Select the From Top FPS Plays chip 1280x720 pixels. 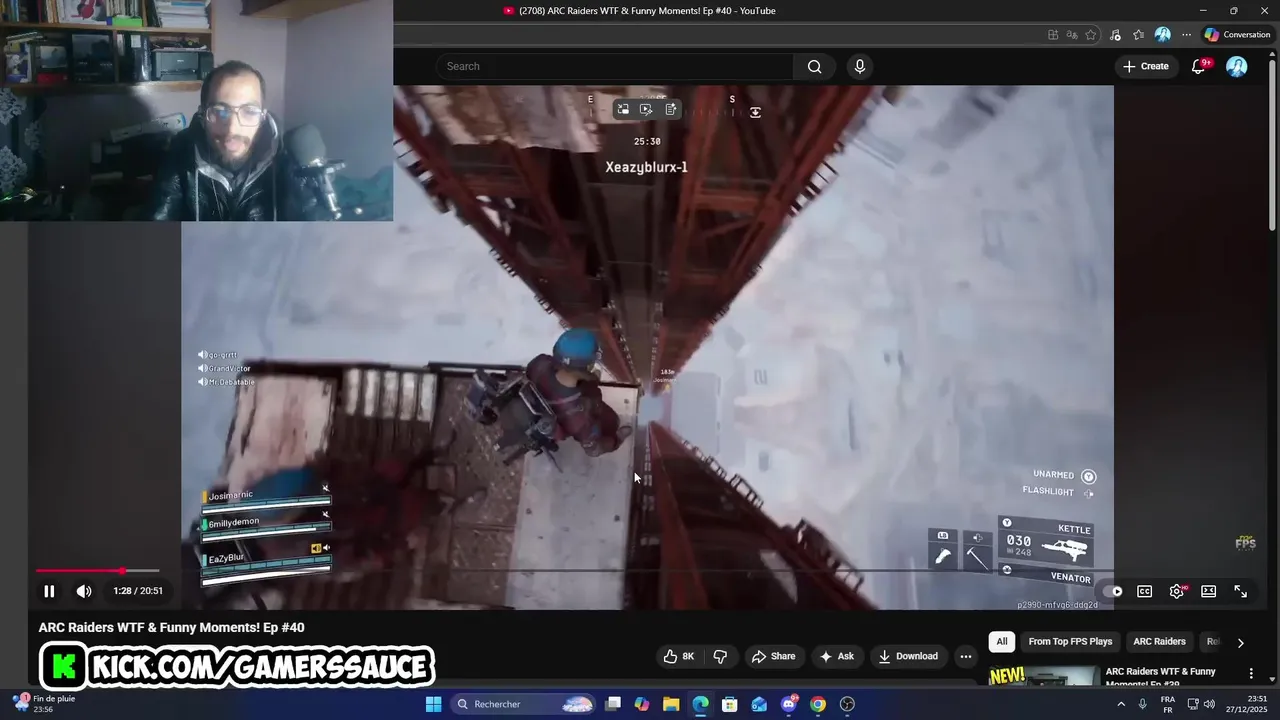tap(1070, 642)
